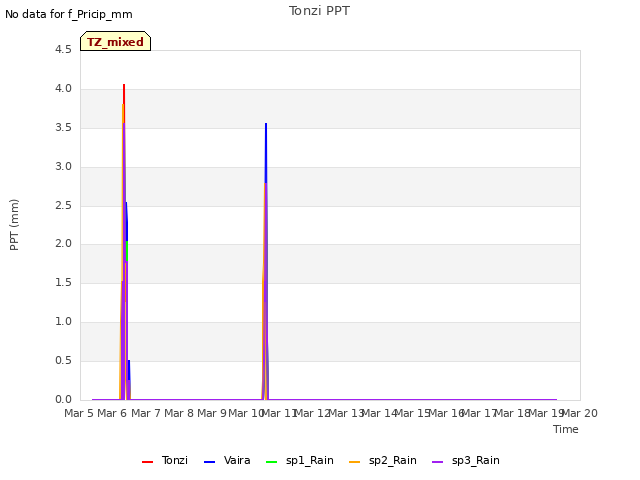Click the Mar 20 x-axis tick label

pyautogui.click(x=580, y=414)
